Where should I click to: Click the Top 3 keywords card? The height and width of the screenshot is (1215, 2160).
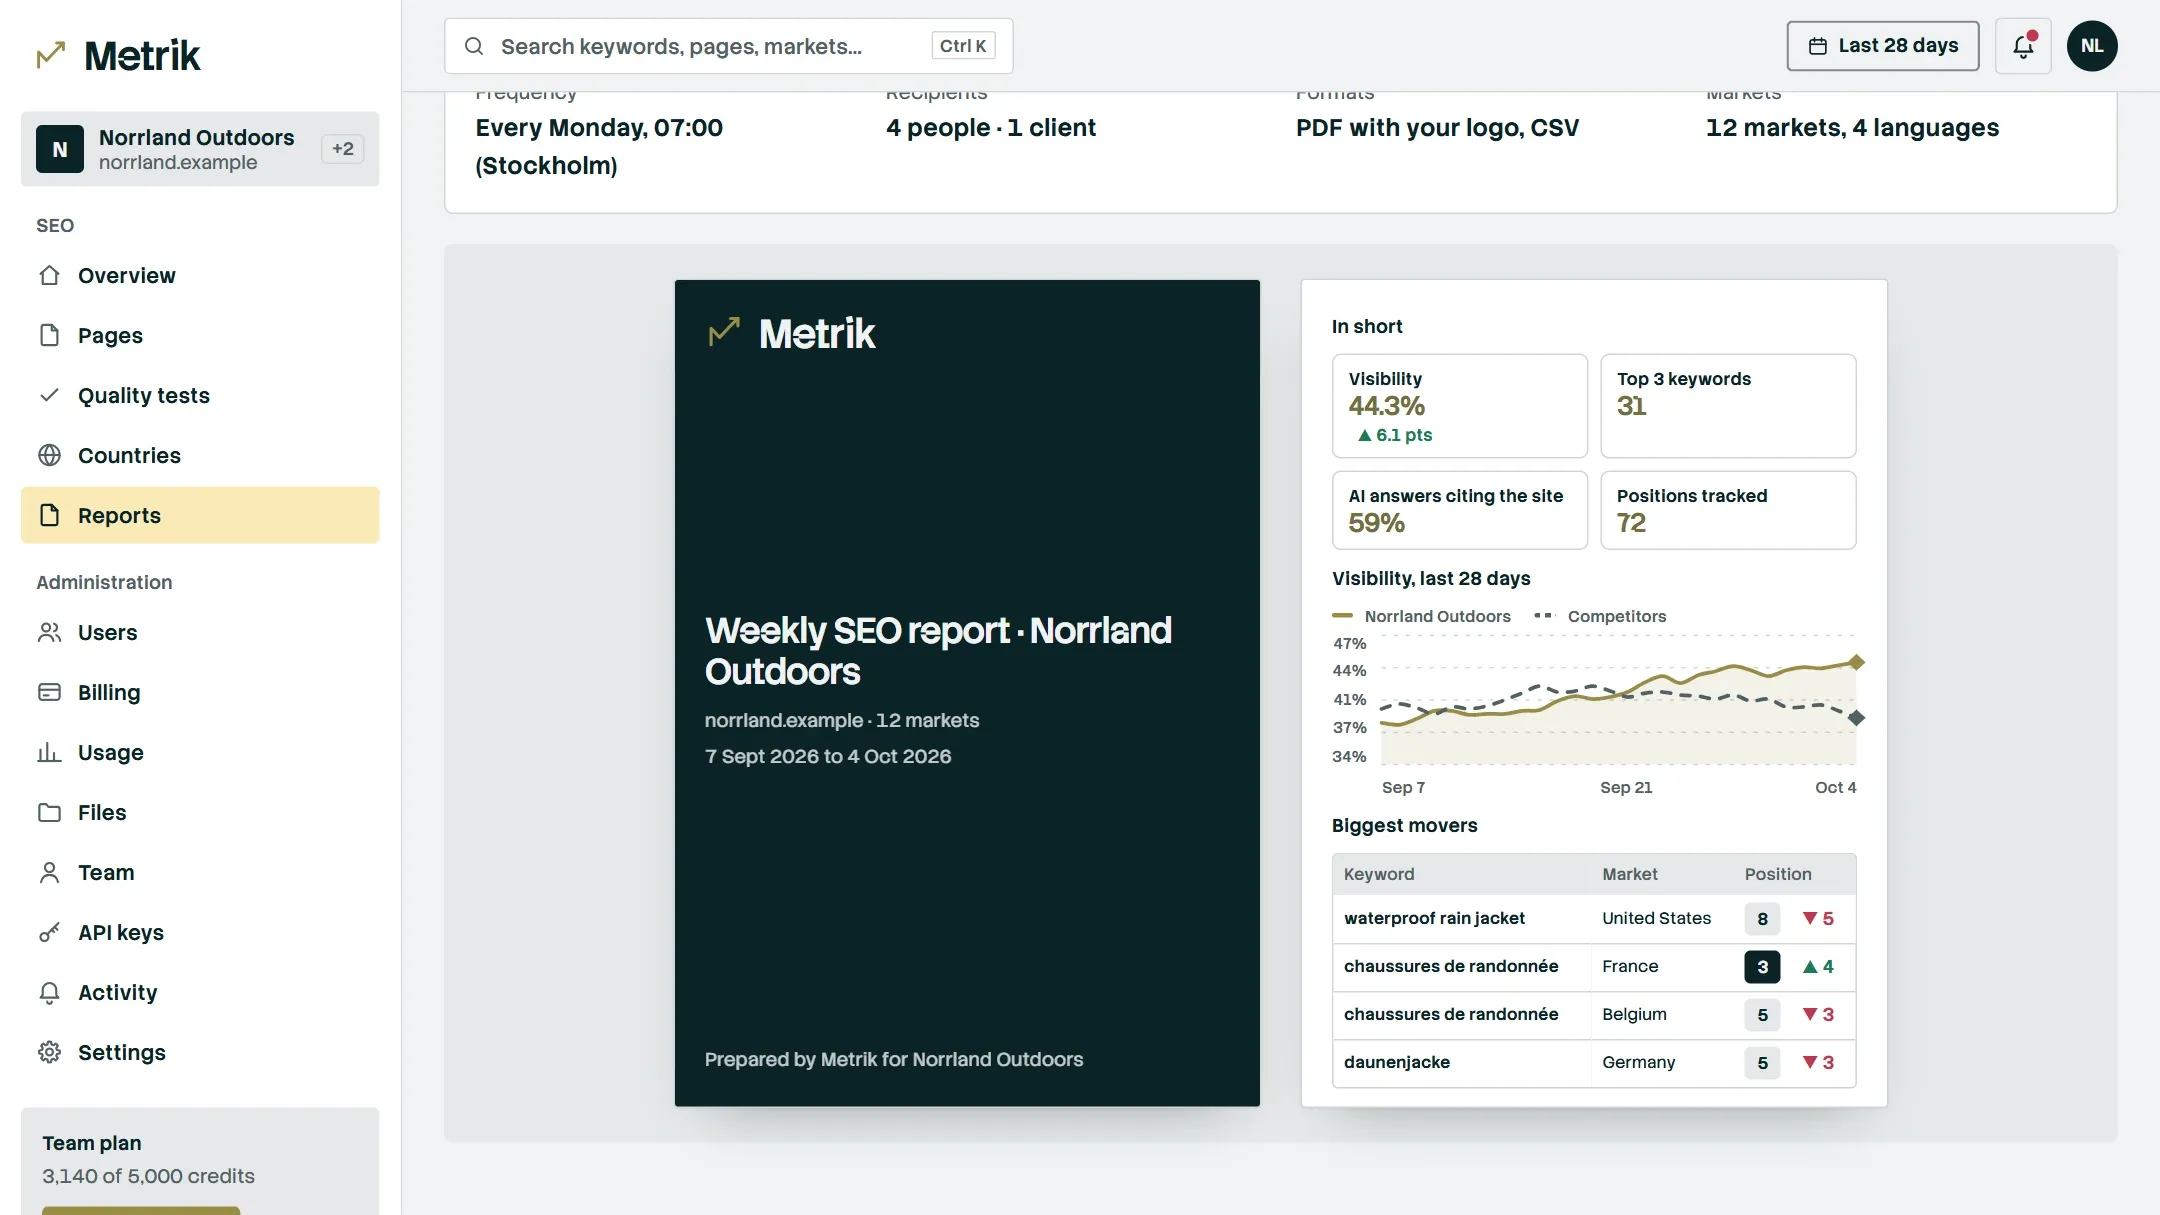(1728, 406)
